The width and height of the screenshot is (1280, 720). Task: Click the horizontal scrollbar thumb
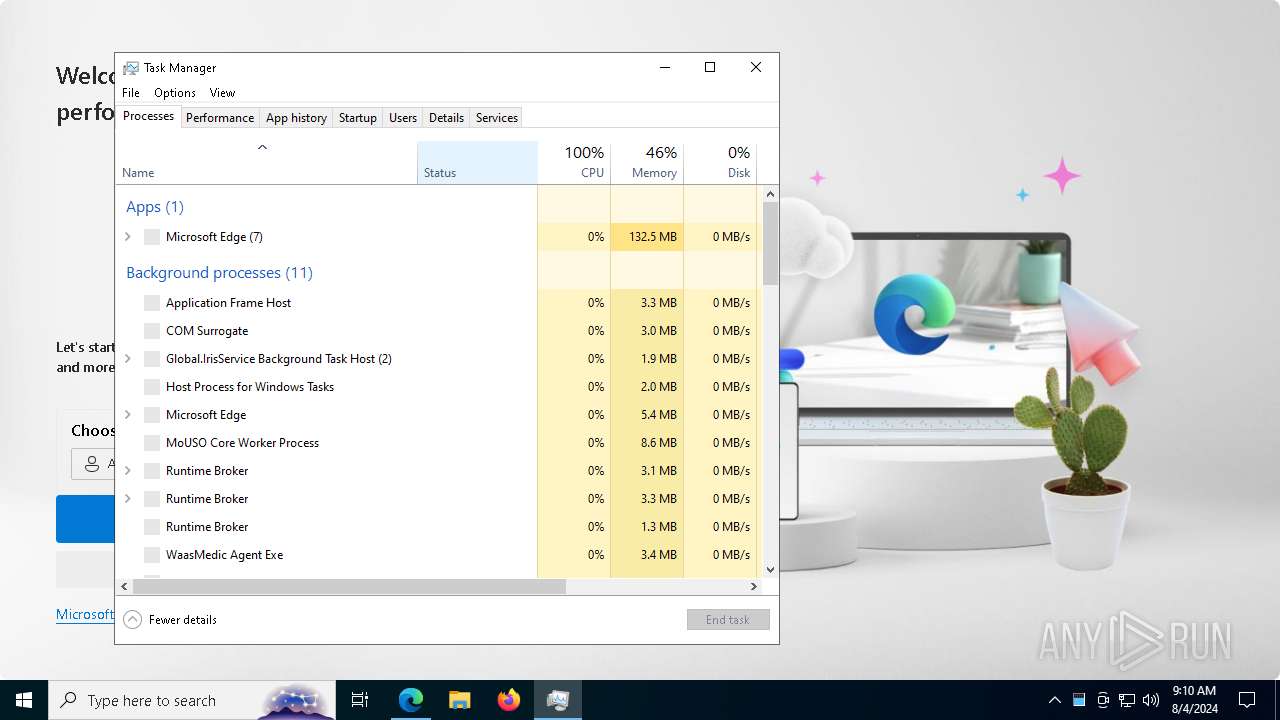coord(349,587)
